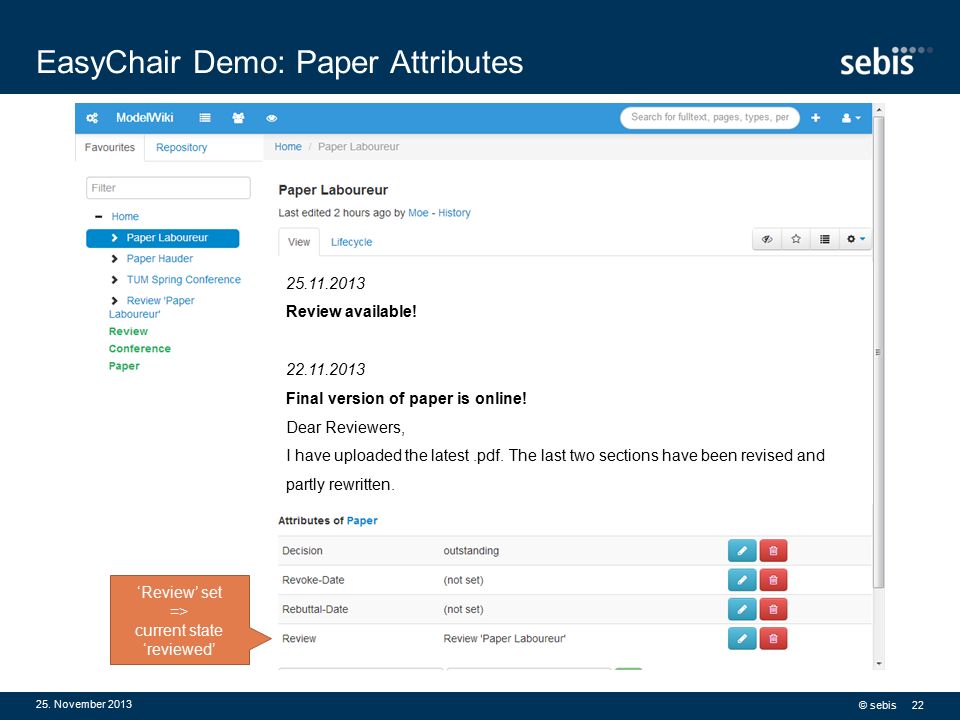The width and height of the screenshot is (960, 720).
Task: Open the list view icon in top navbar
Action: (205, 118)
